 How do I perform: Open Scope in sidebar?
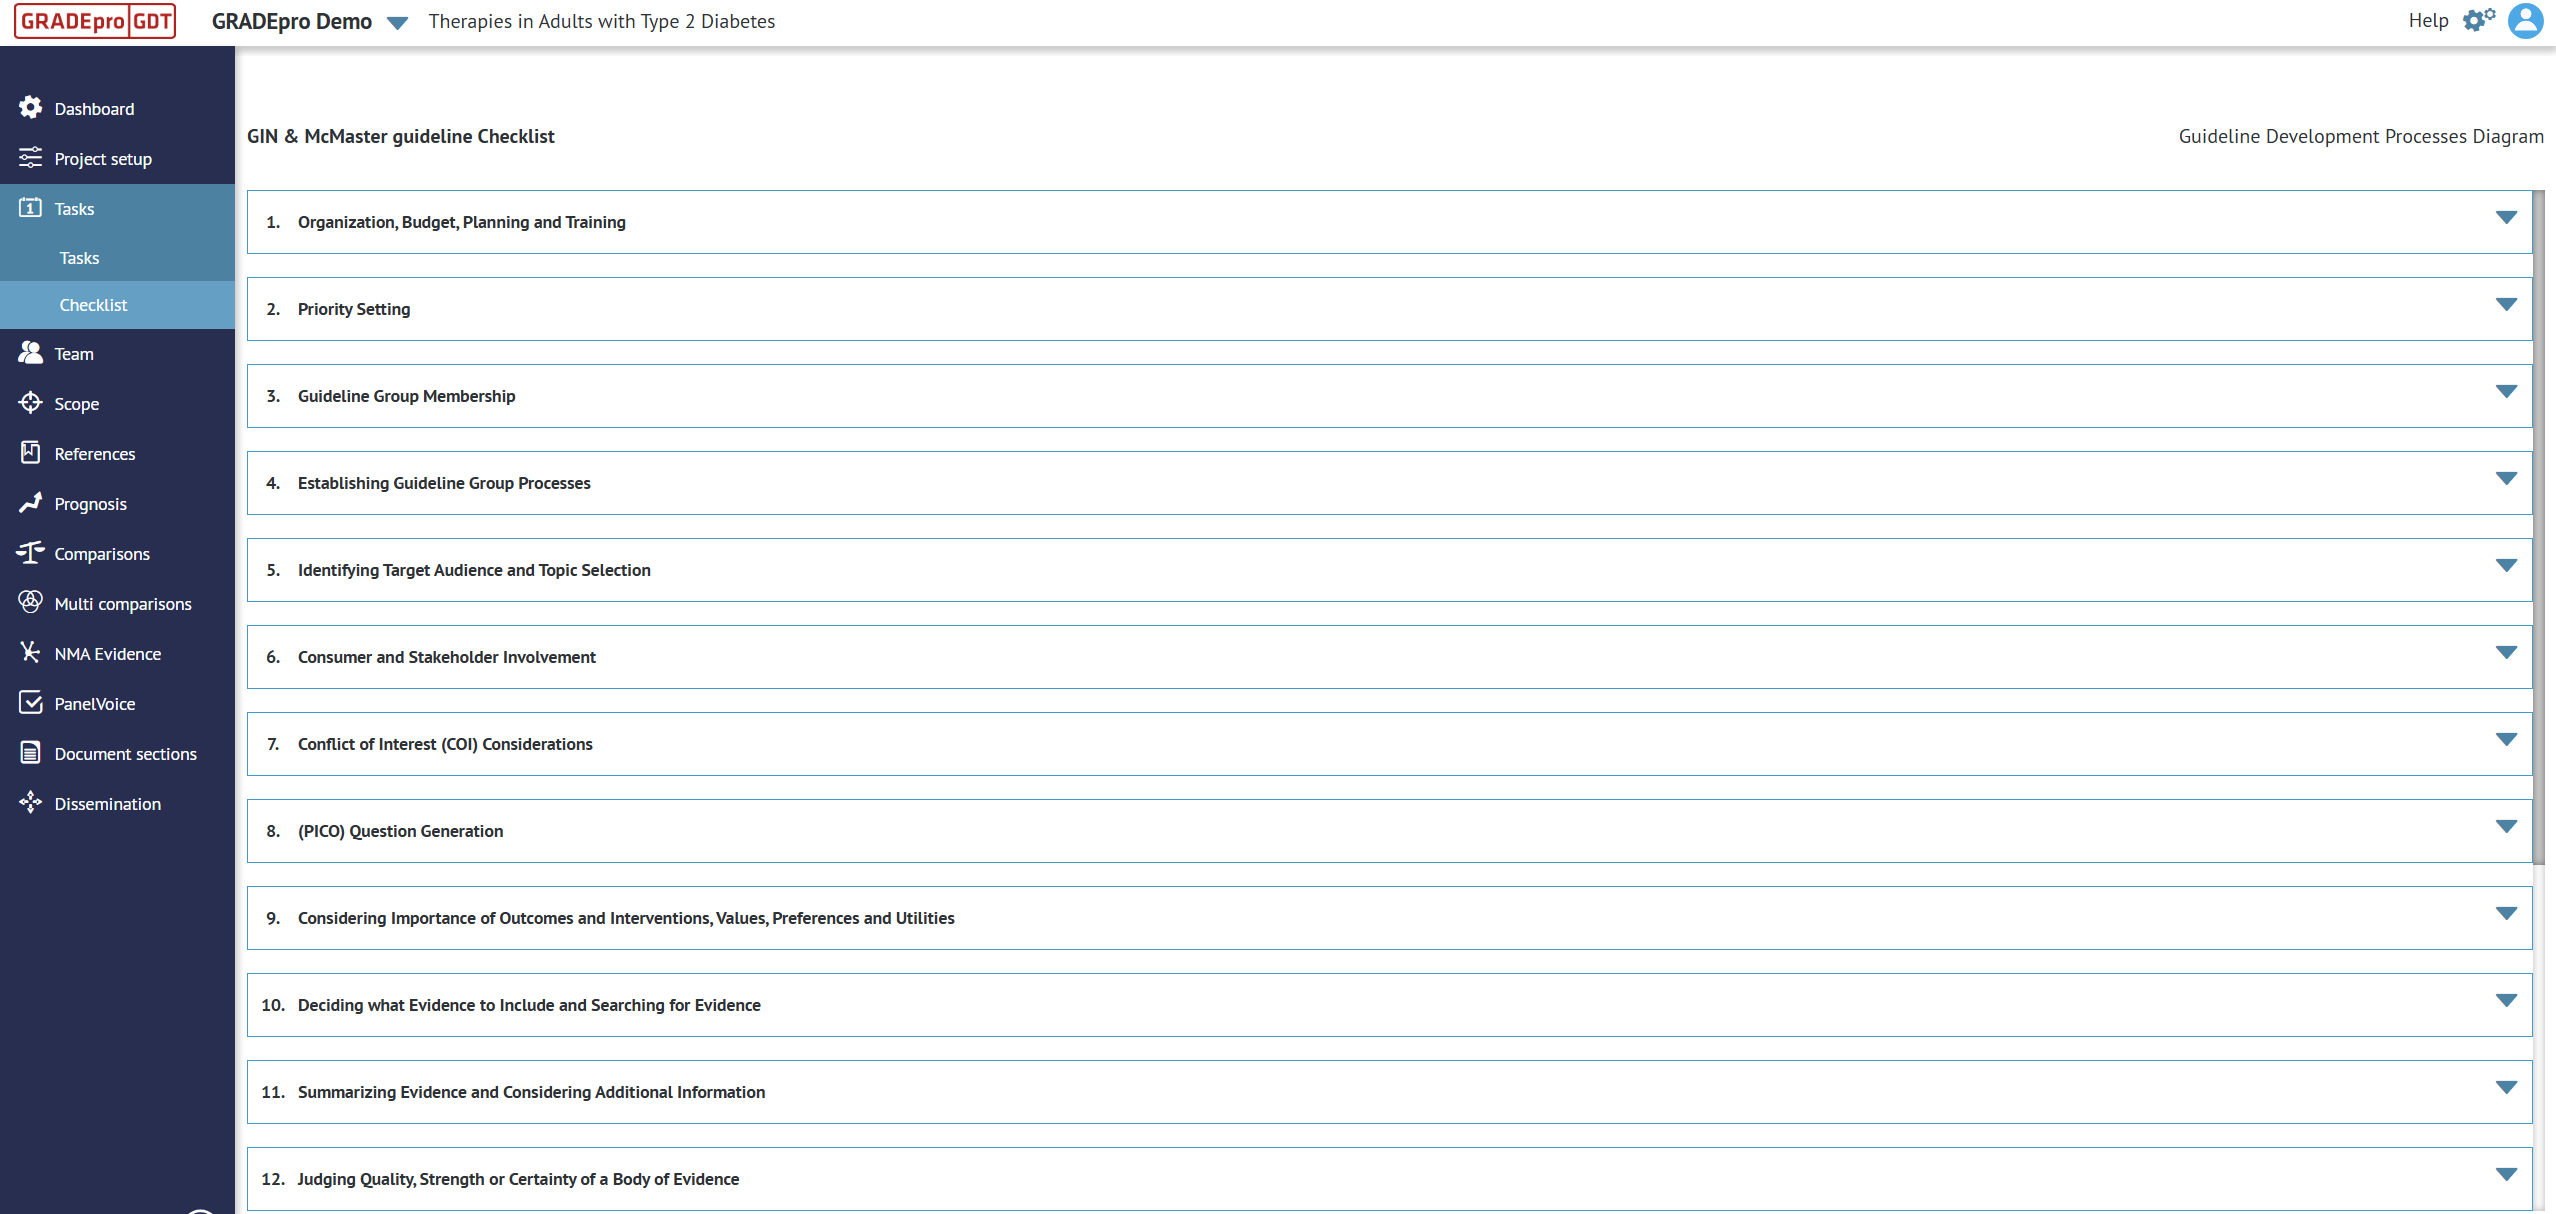click(x=76, y=404)
